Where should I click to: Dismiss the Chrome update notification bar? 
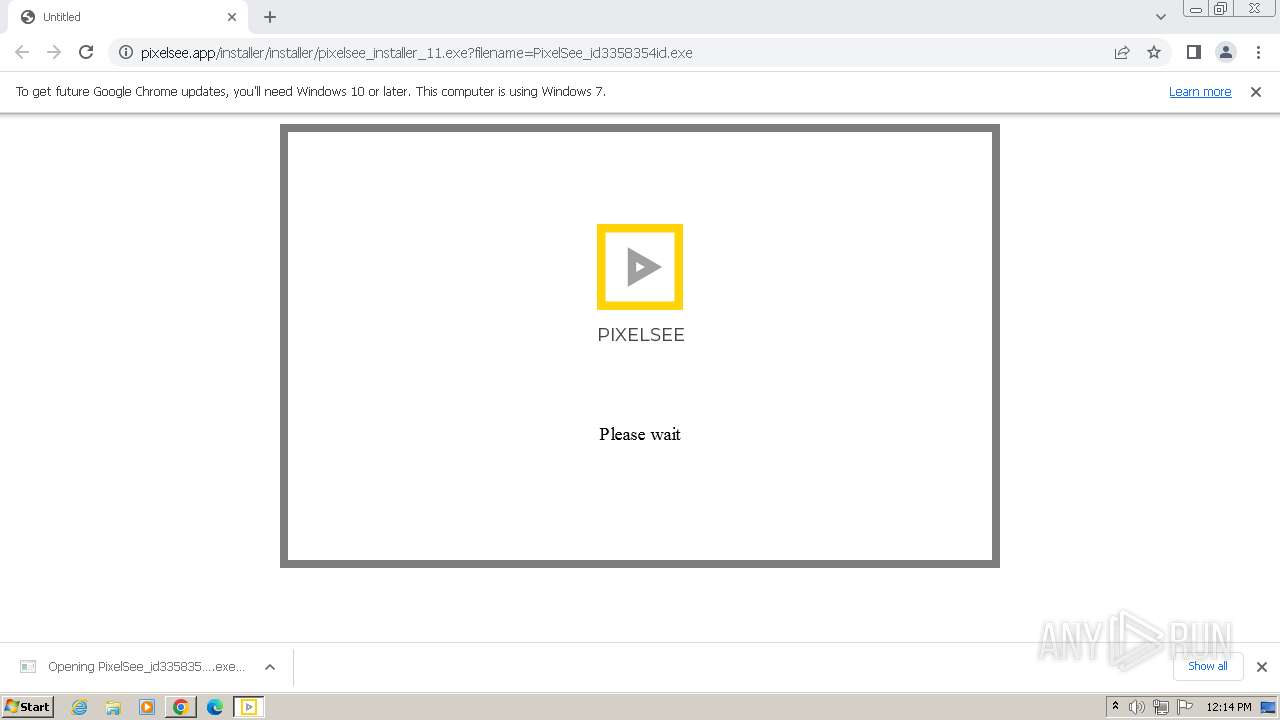click(1256, 91)
